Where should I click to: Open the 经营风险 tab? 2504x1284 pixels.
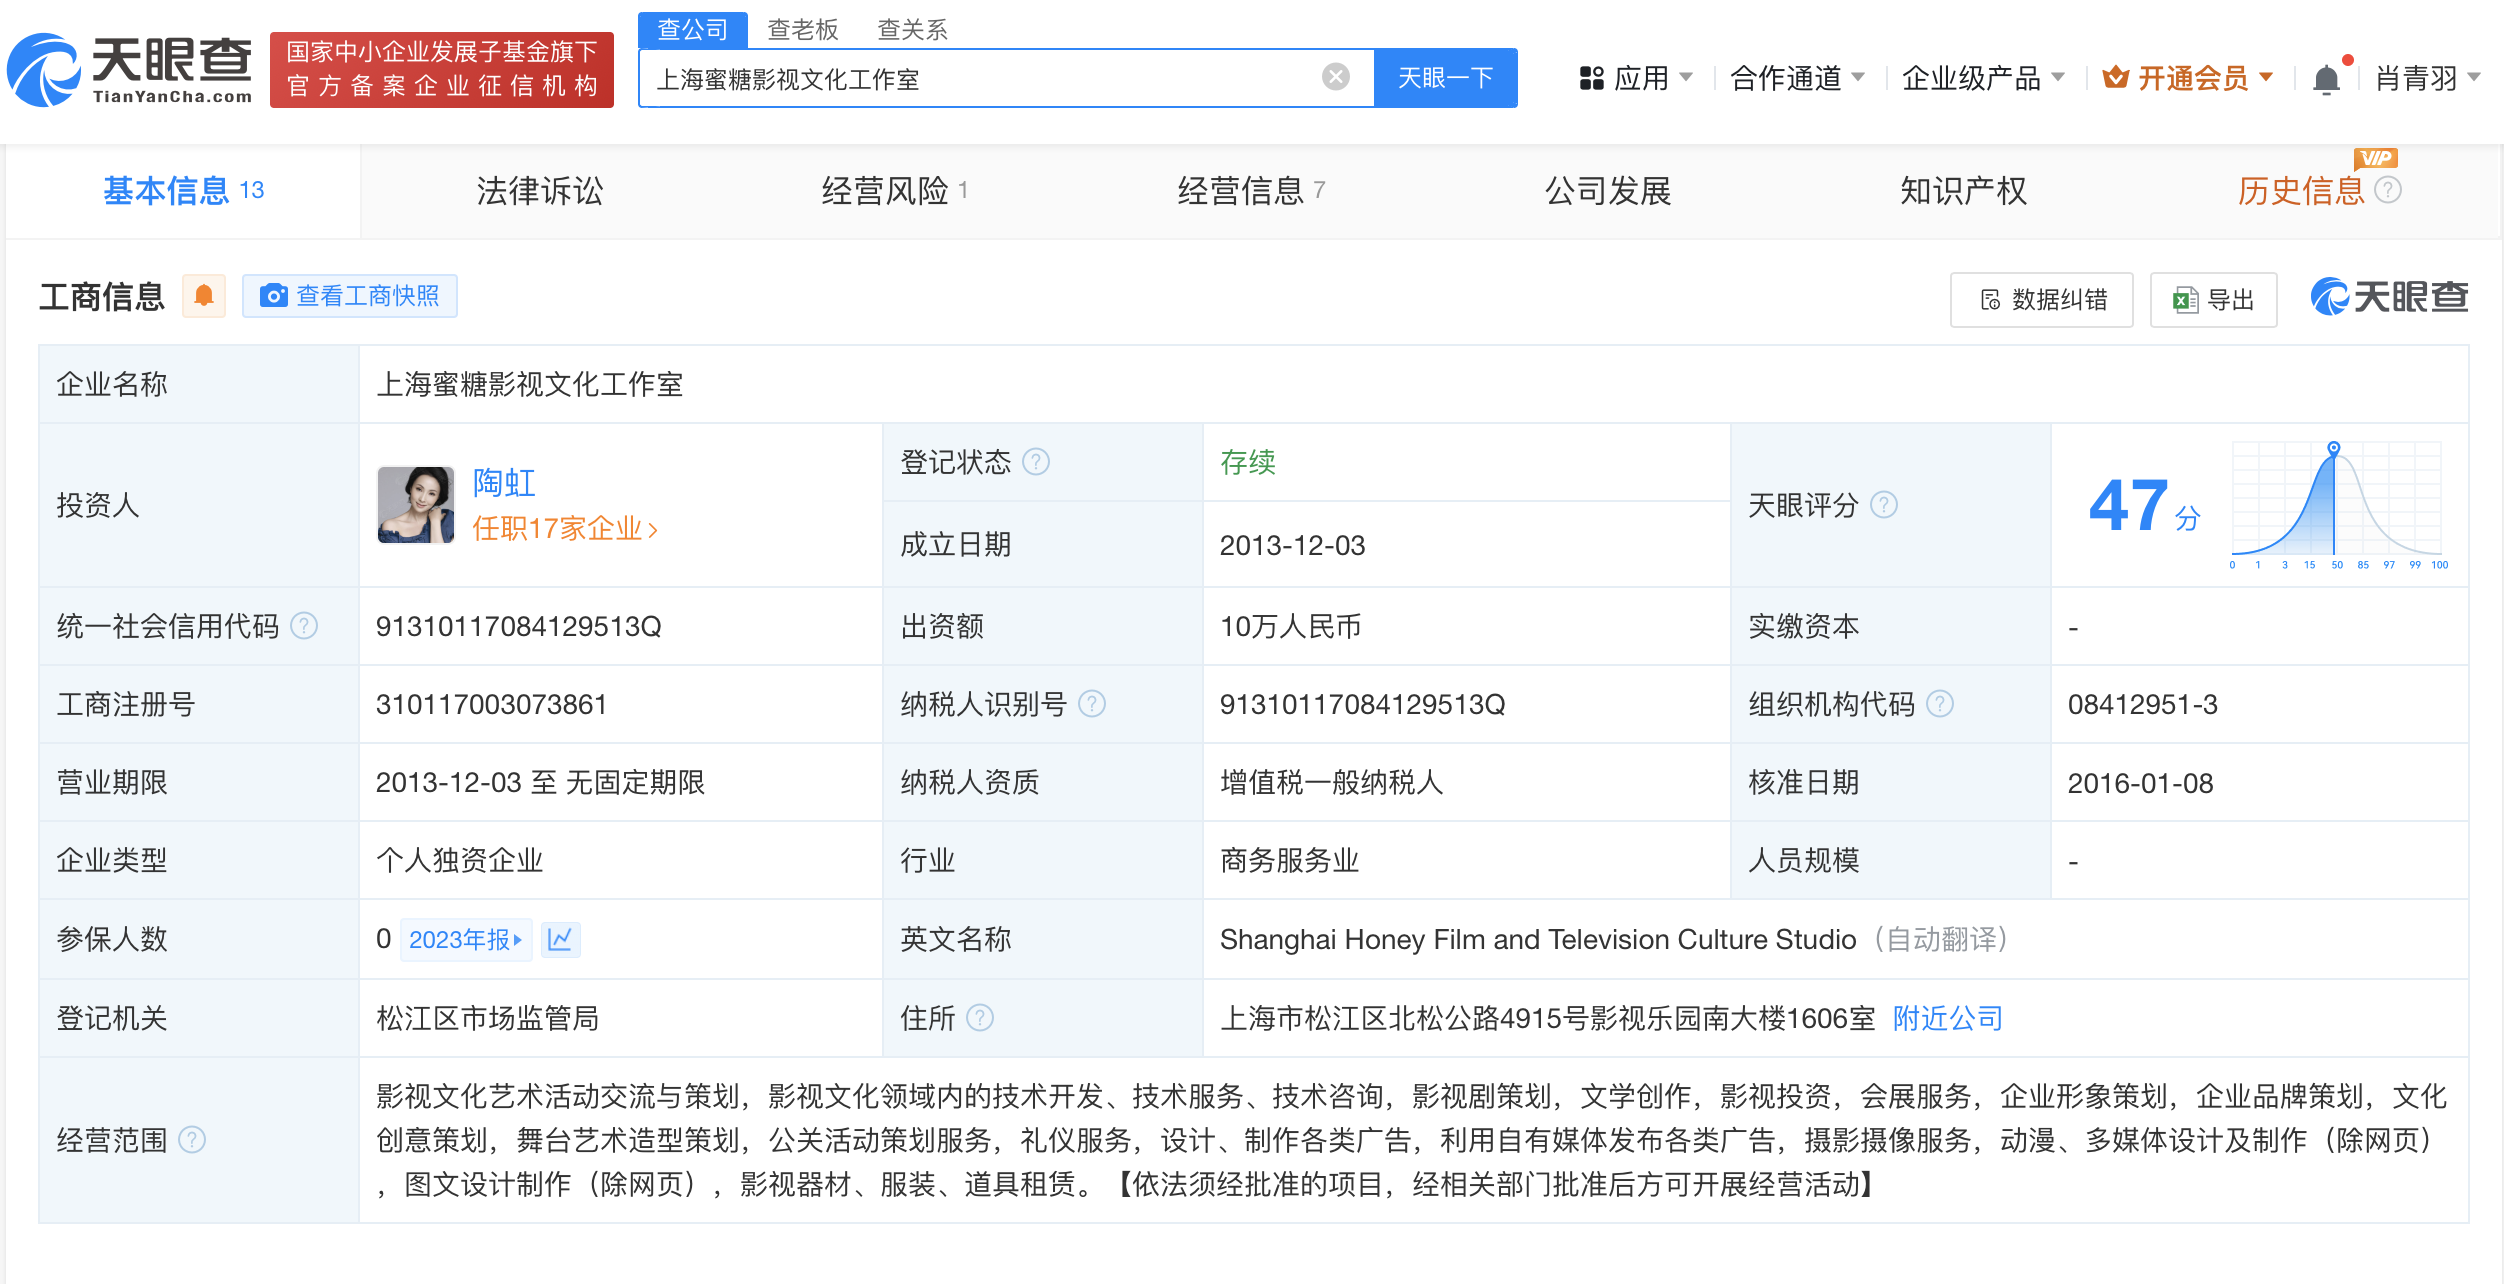coord(894,191)
